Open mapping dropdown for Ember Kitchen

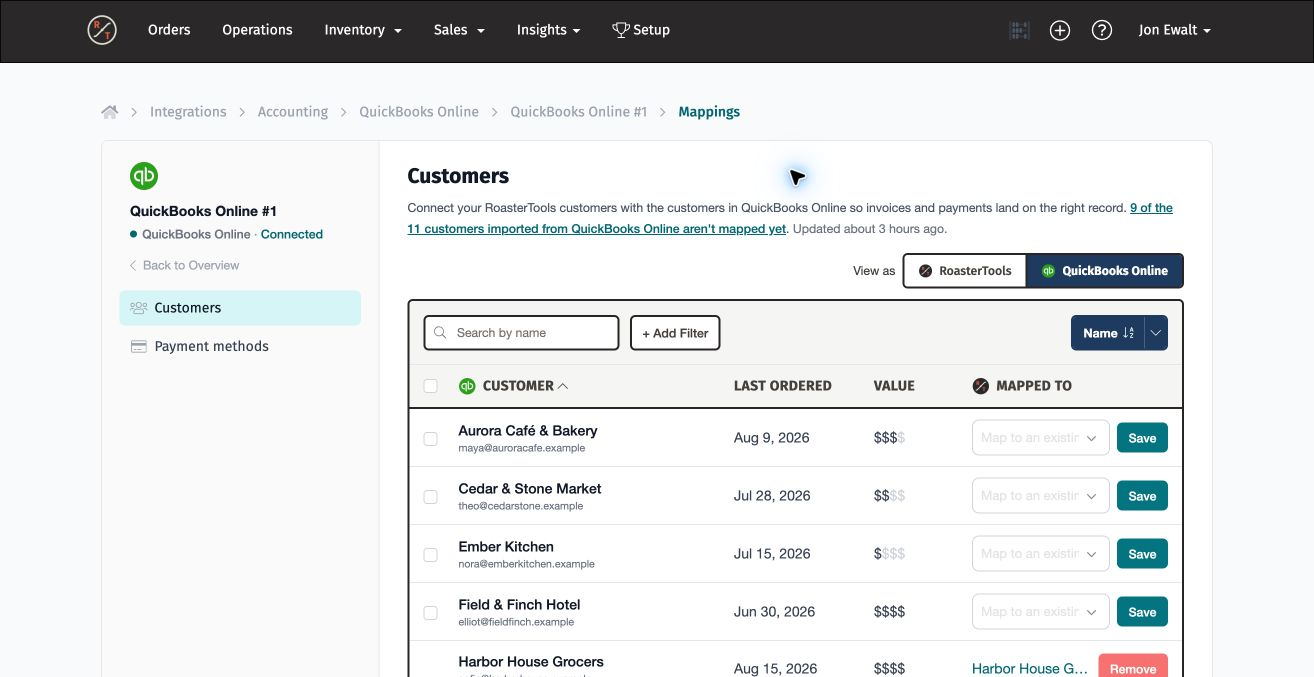tap(1040, 554)
